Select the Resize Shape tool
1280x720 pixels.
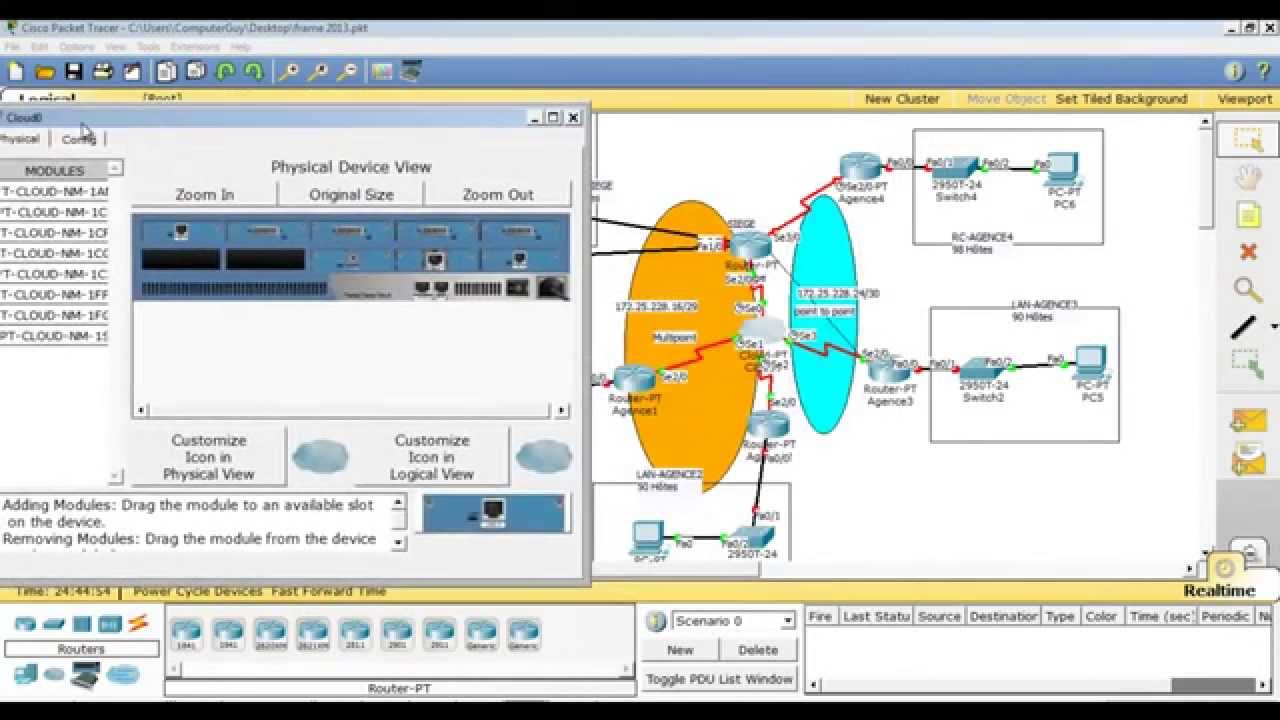tap(1247, 363)
